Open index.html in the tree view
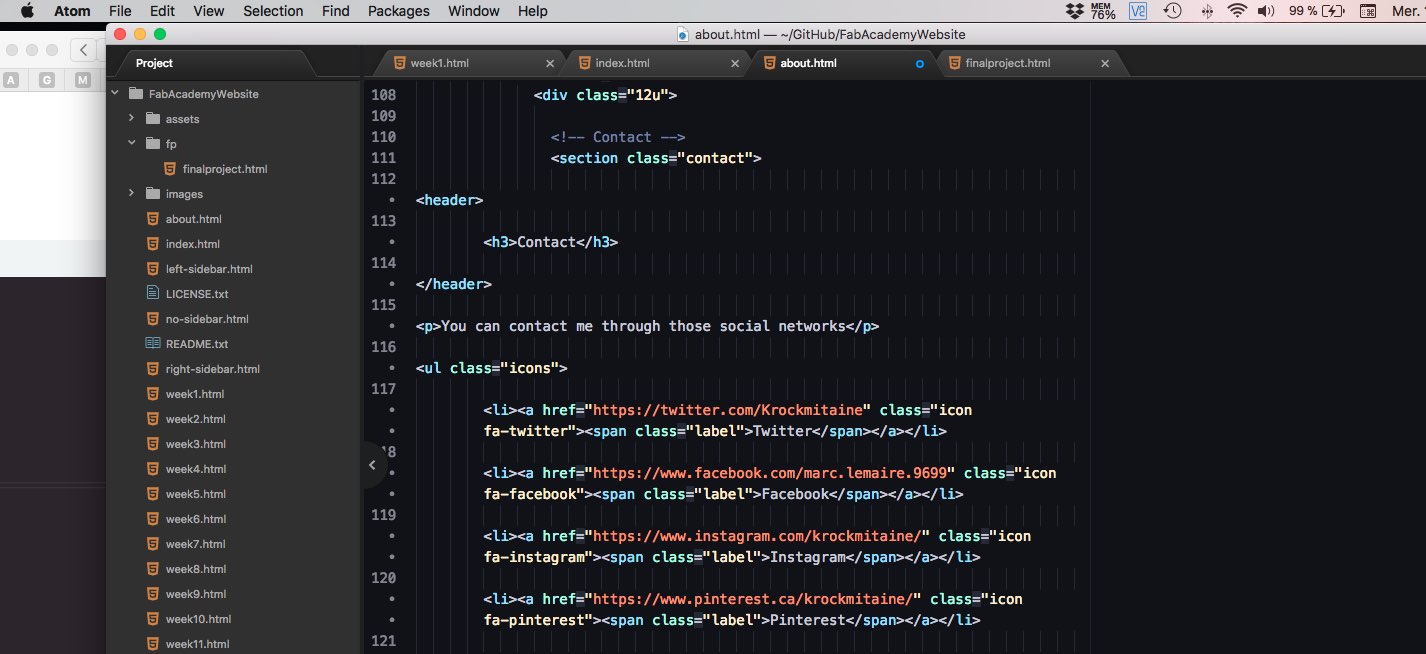The height and width of the screenshot is (654, 1426). pos(193,244)
